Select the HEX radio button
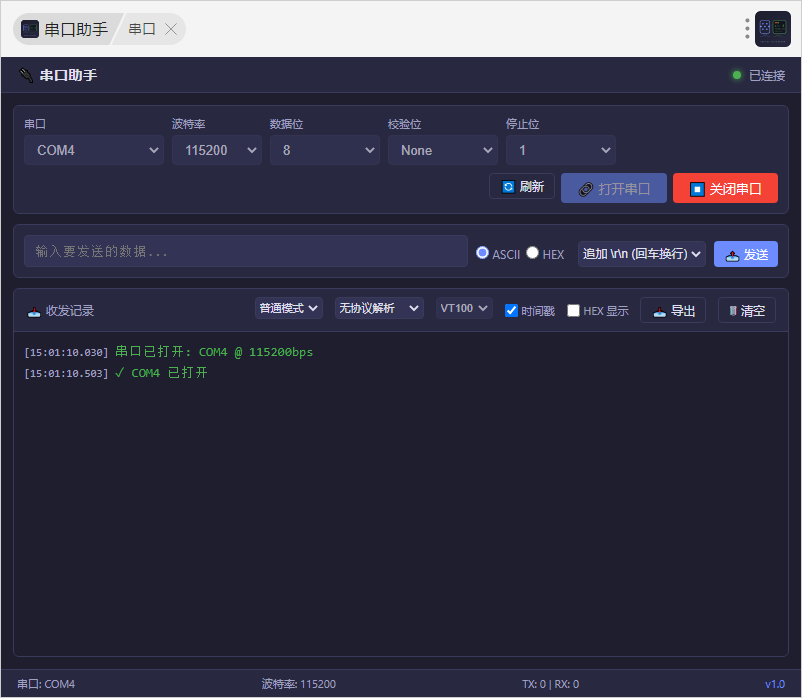The height and width of the screenshot is (698, 802). (x=532, y=253)
